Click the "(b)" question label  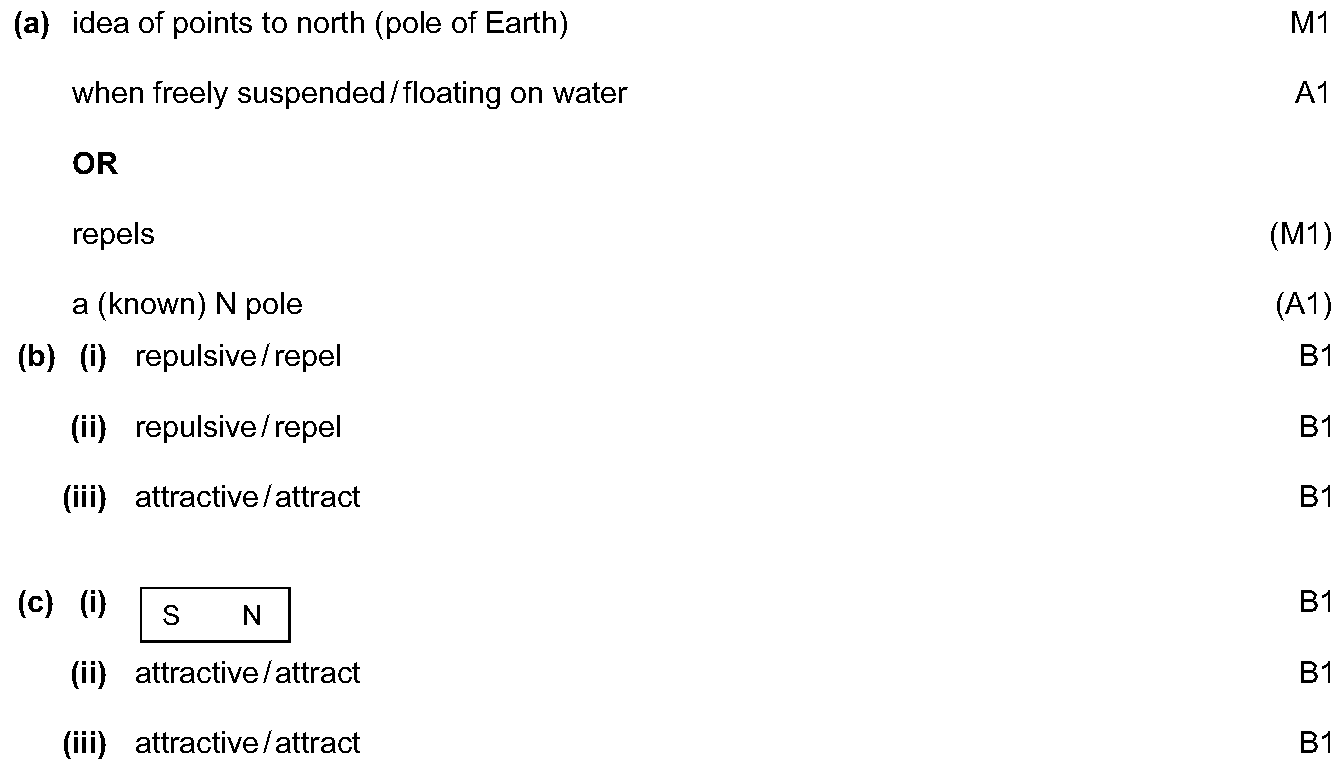point(36,357)
